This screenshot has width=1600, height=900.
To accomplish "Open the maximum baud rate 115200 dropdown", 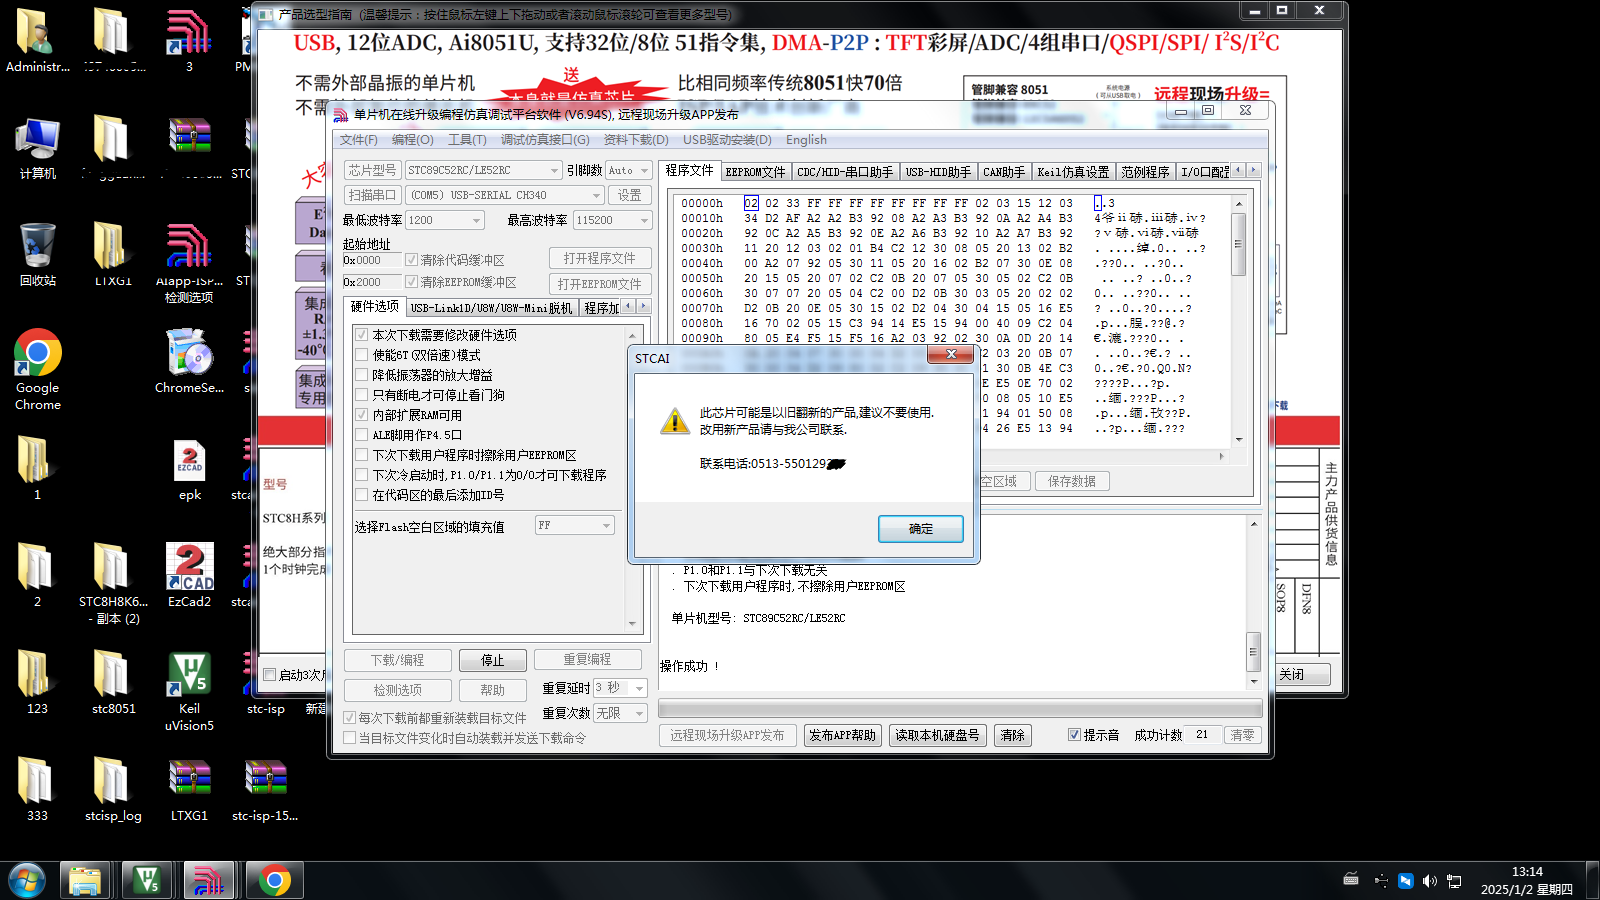I will coord(644,220).
